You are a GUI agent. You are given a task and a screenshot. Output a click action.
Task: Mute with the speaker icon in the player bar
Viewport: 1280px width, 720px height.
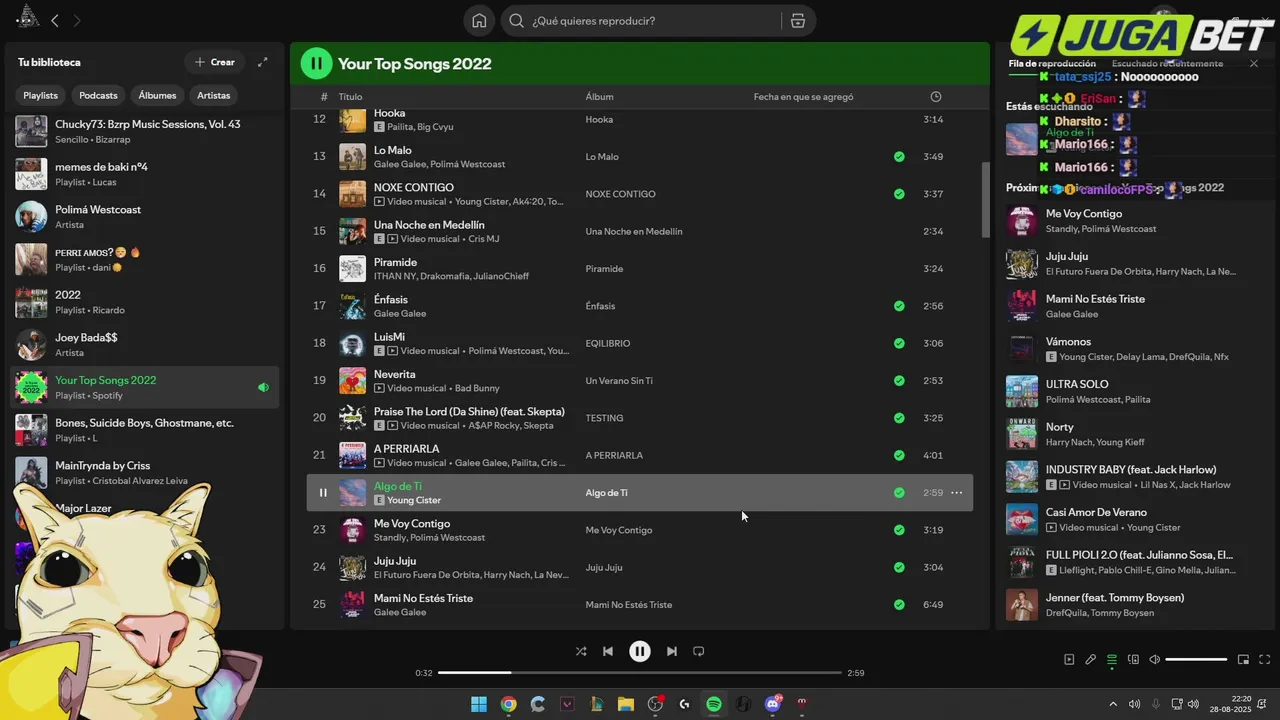click(x=1154, y=660)
